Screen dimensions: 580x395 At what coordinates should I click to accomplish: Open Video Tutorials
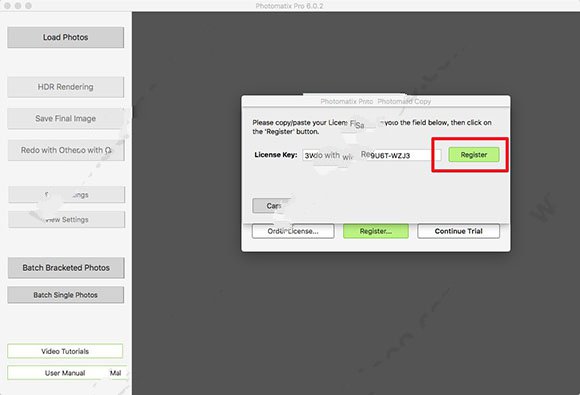[65, 351]
